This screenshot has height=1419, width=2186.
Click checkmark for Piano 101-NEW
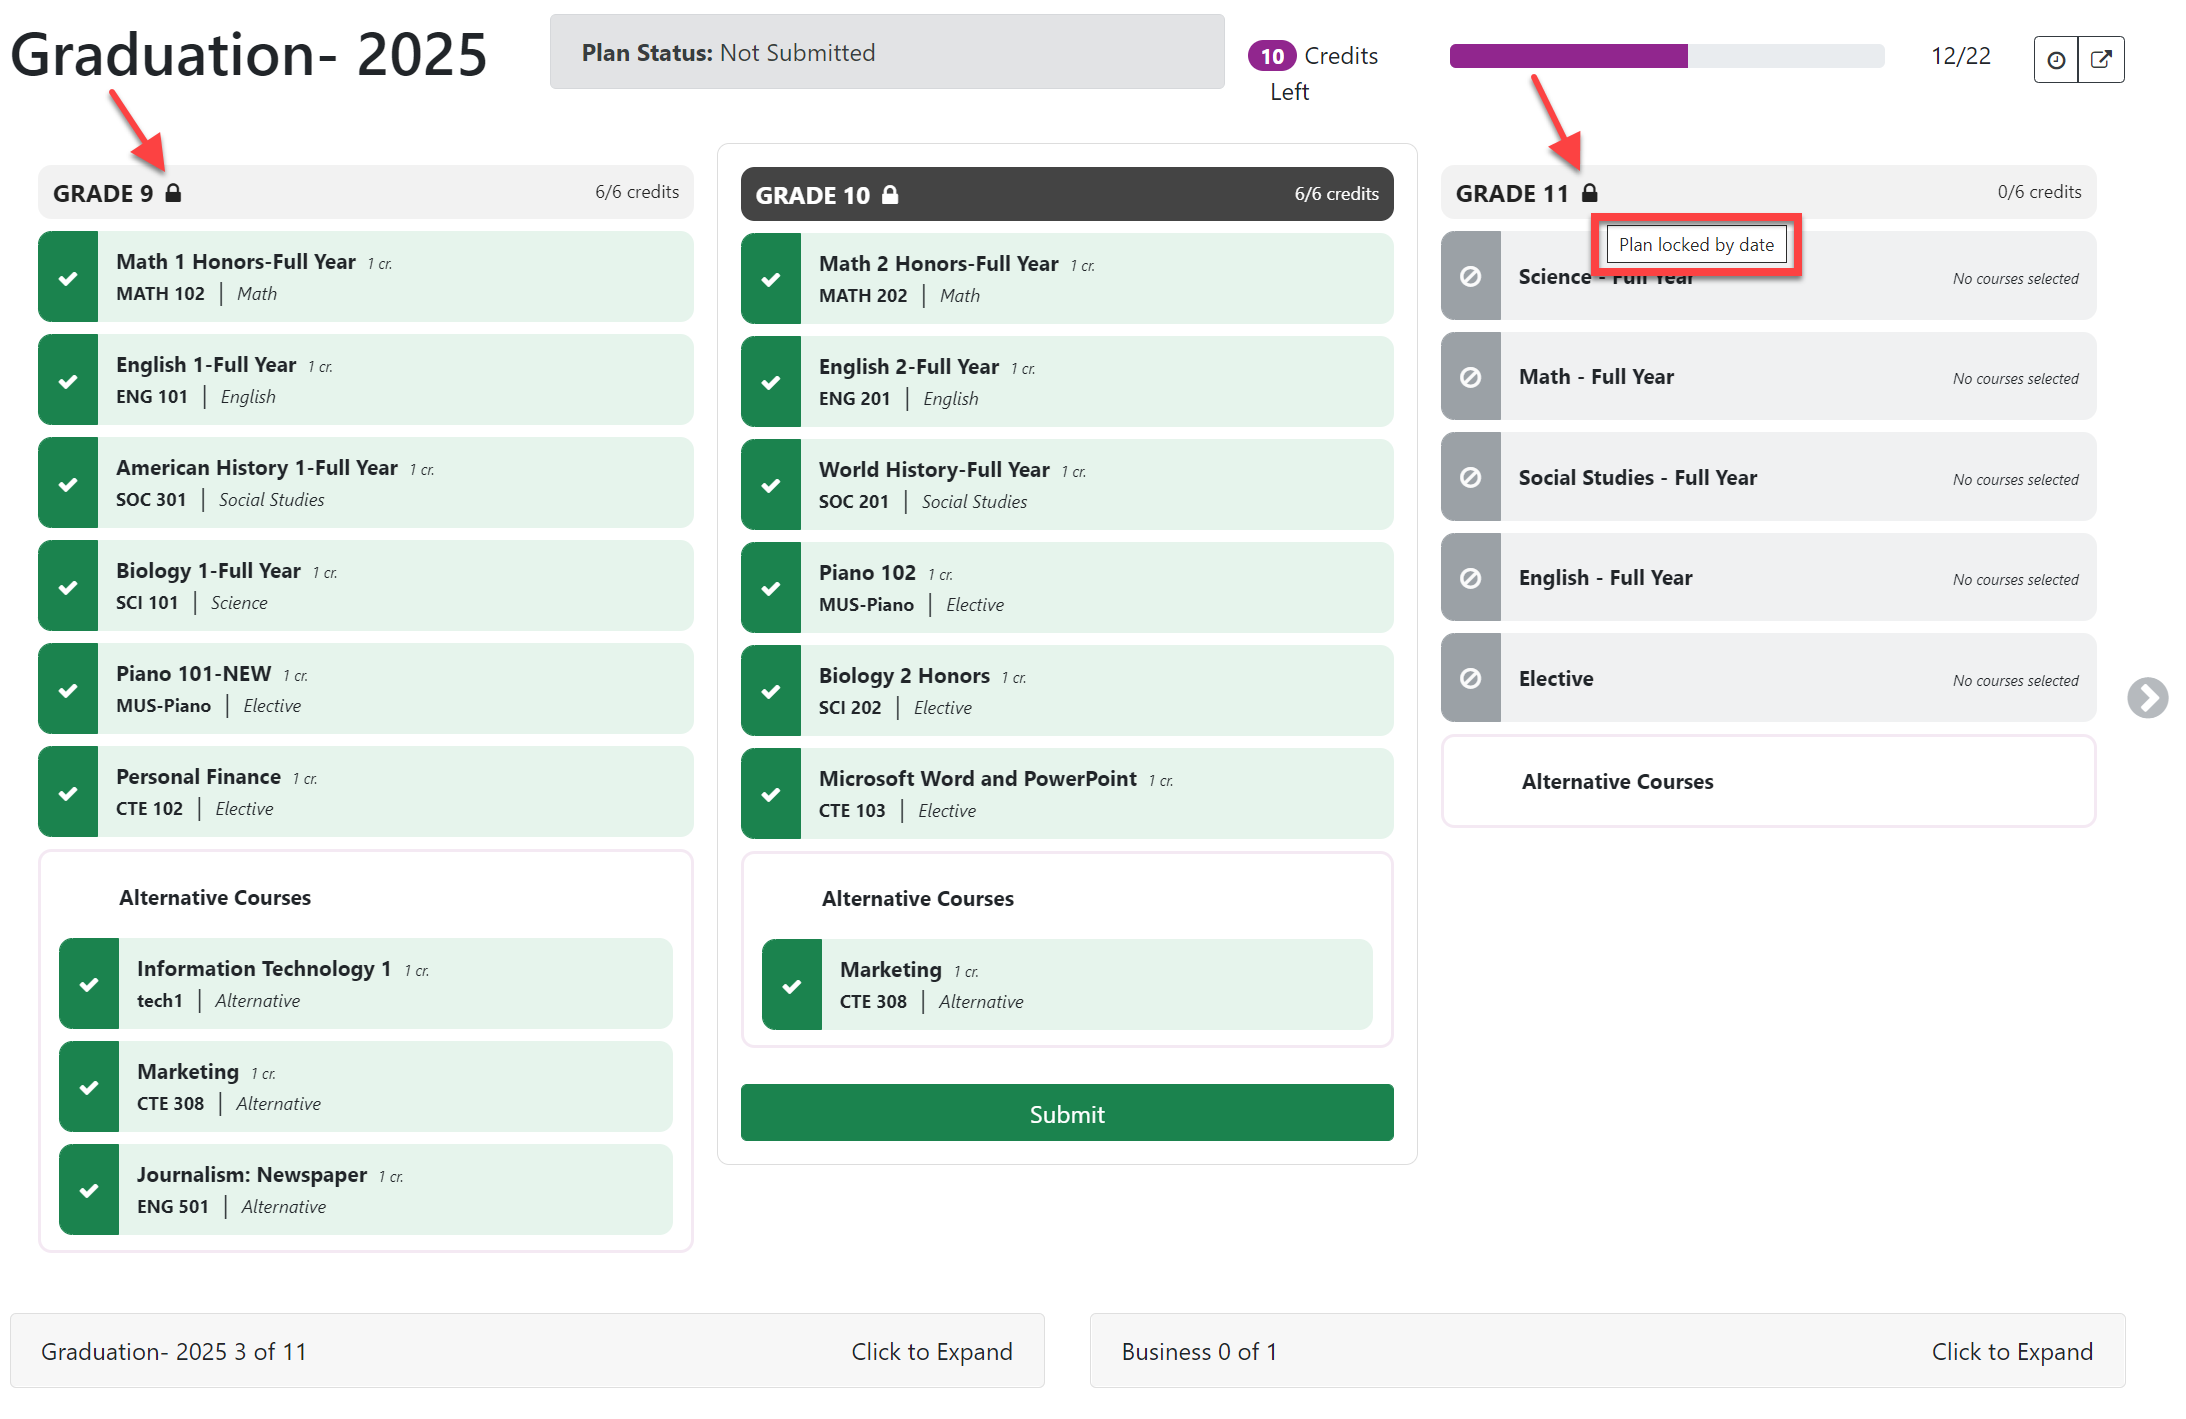68,689
